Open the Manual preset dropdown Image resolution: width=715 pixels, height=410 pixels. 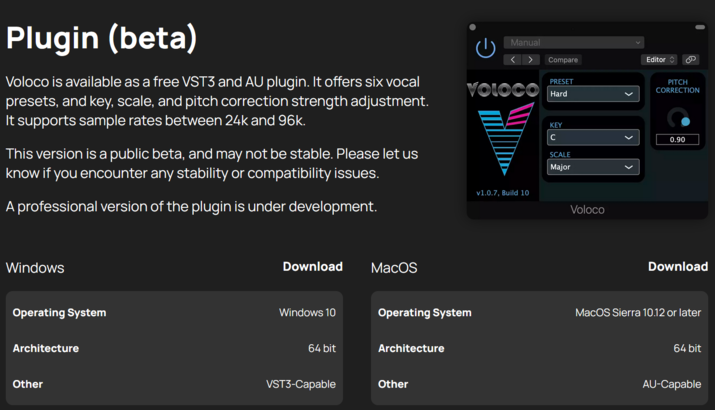574,43
